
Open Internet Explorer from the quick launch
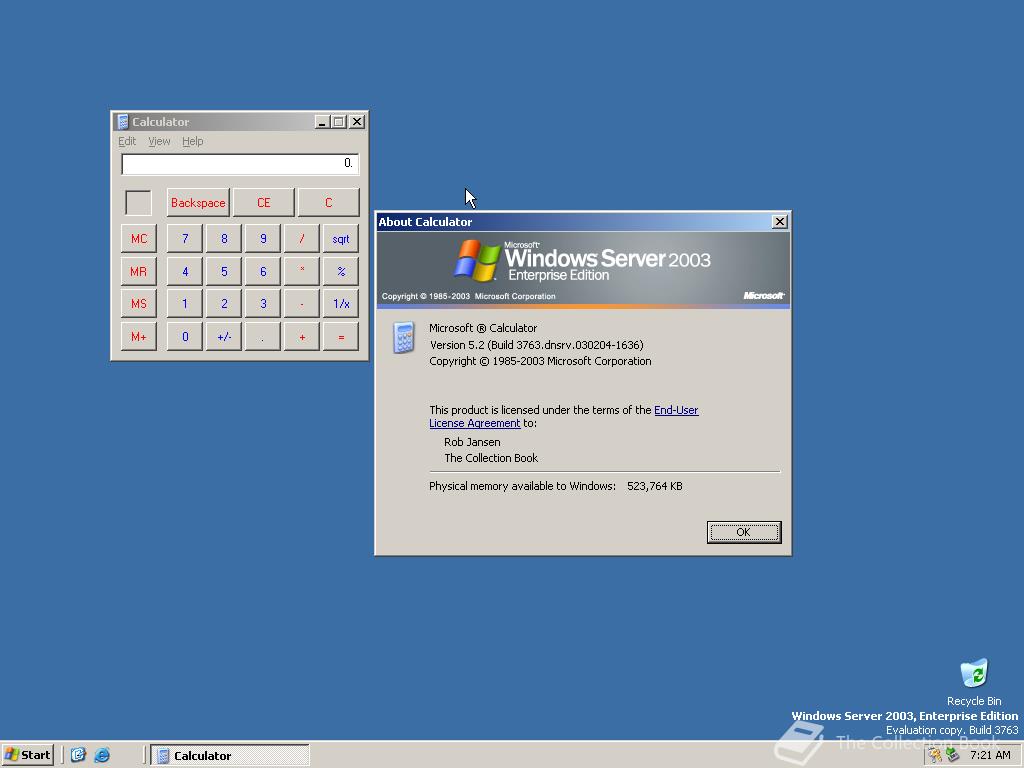tap(102, 755)
